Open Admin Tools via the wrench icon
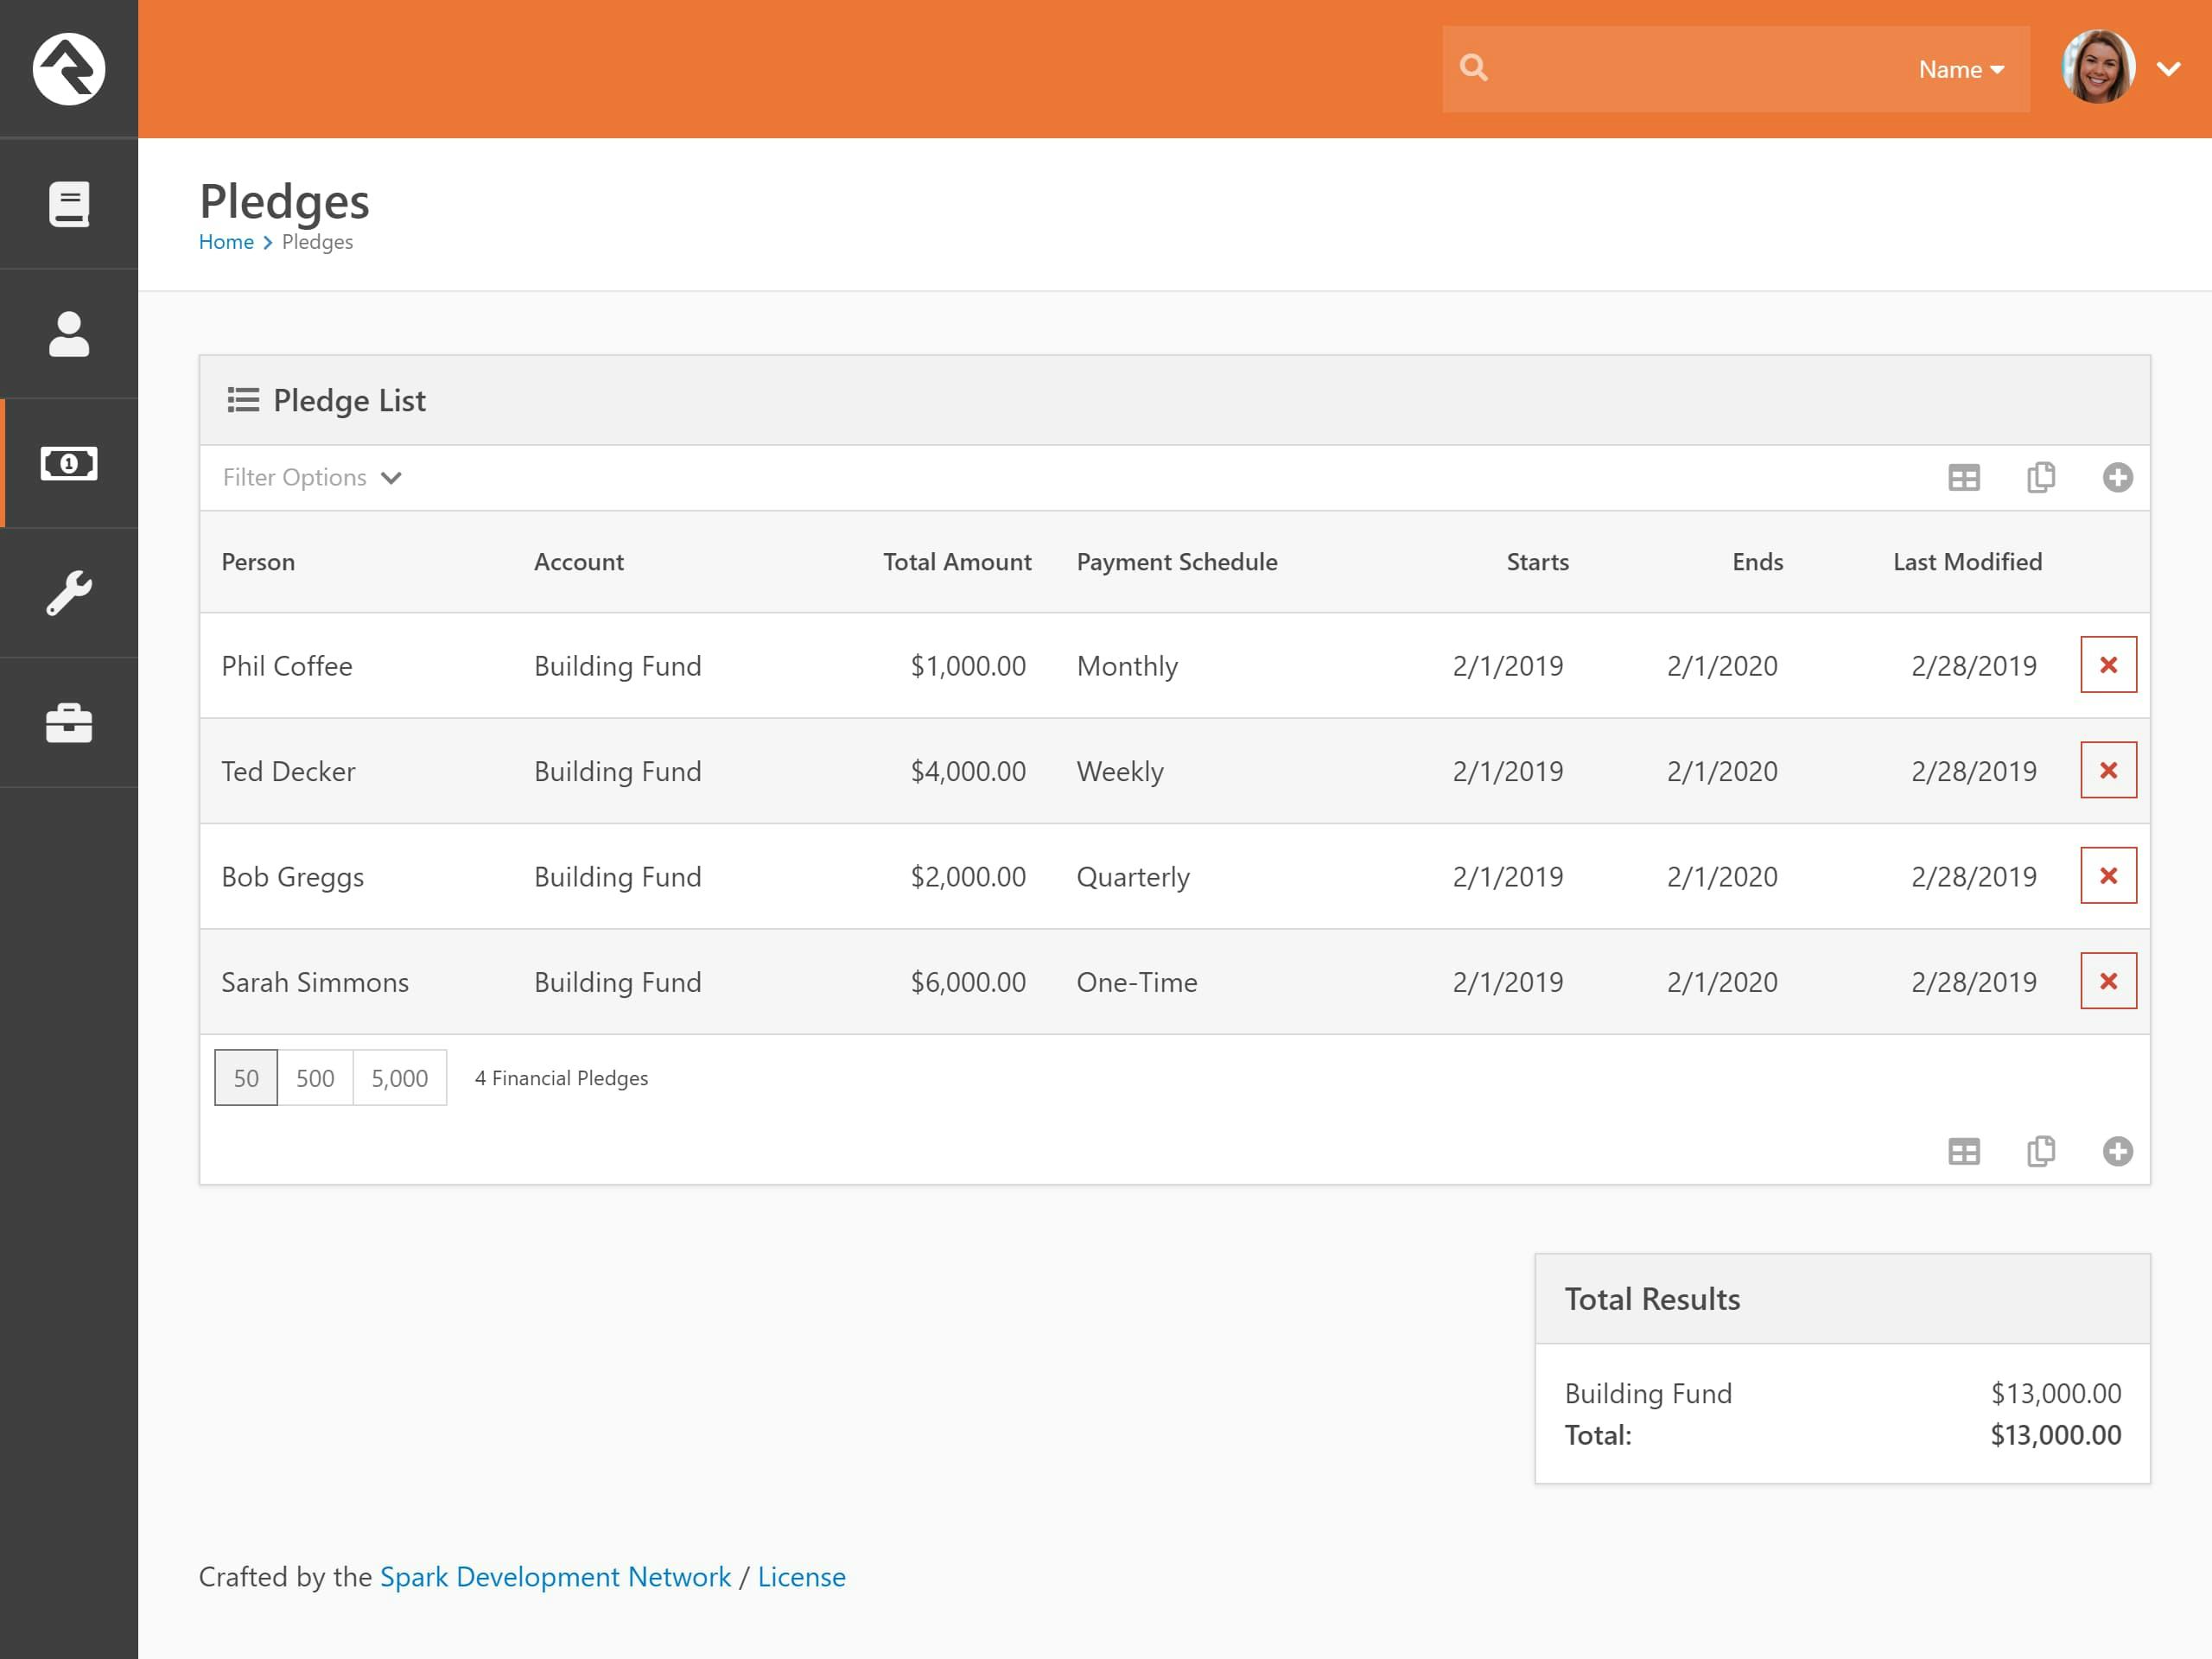The width and height of the screenshot is (2212, 1659). (x=68, y=594)
